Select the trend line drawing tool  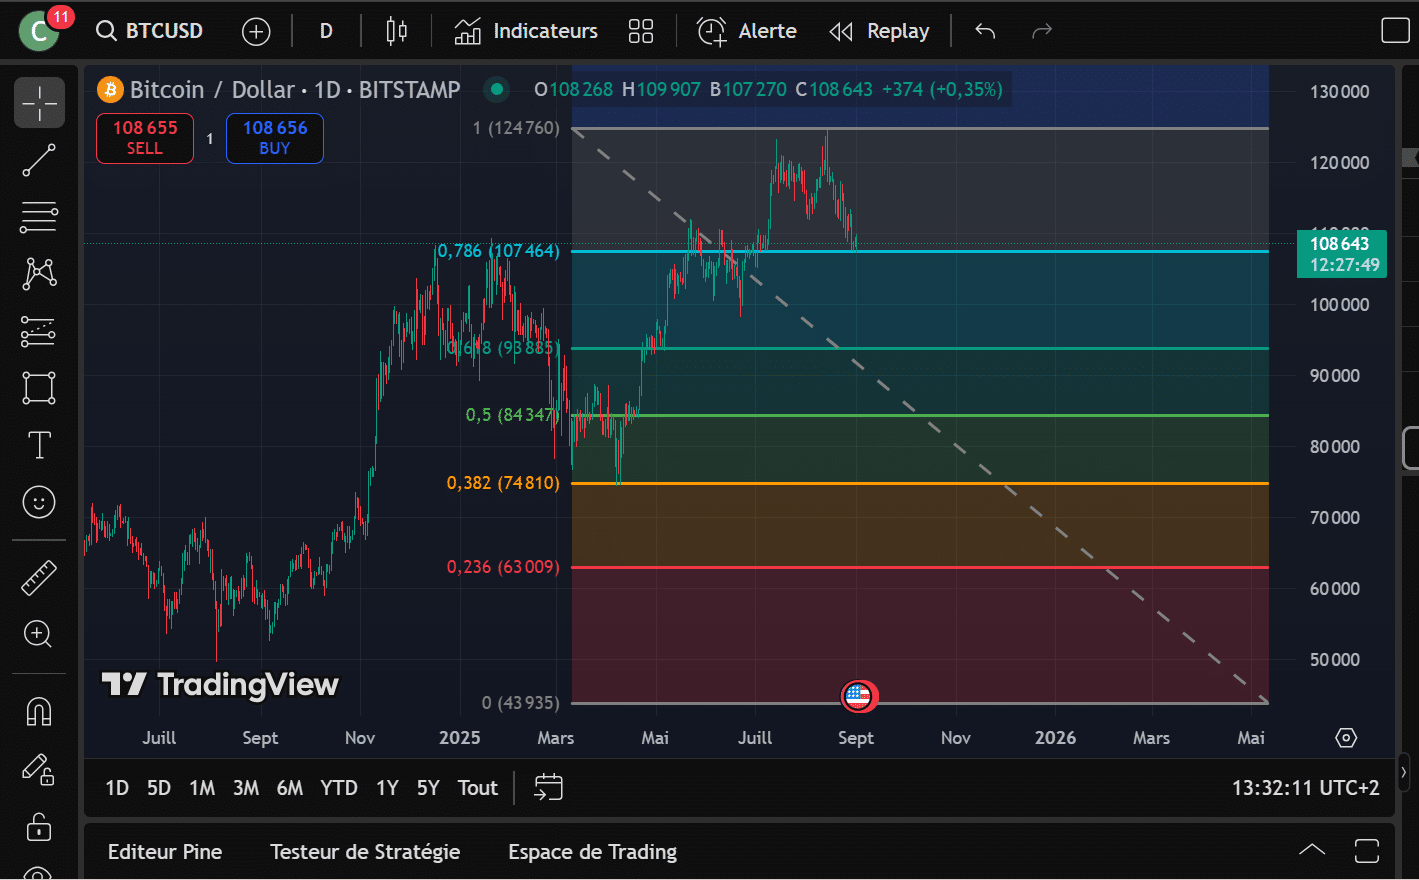click(39, 160)
